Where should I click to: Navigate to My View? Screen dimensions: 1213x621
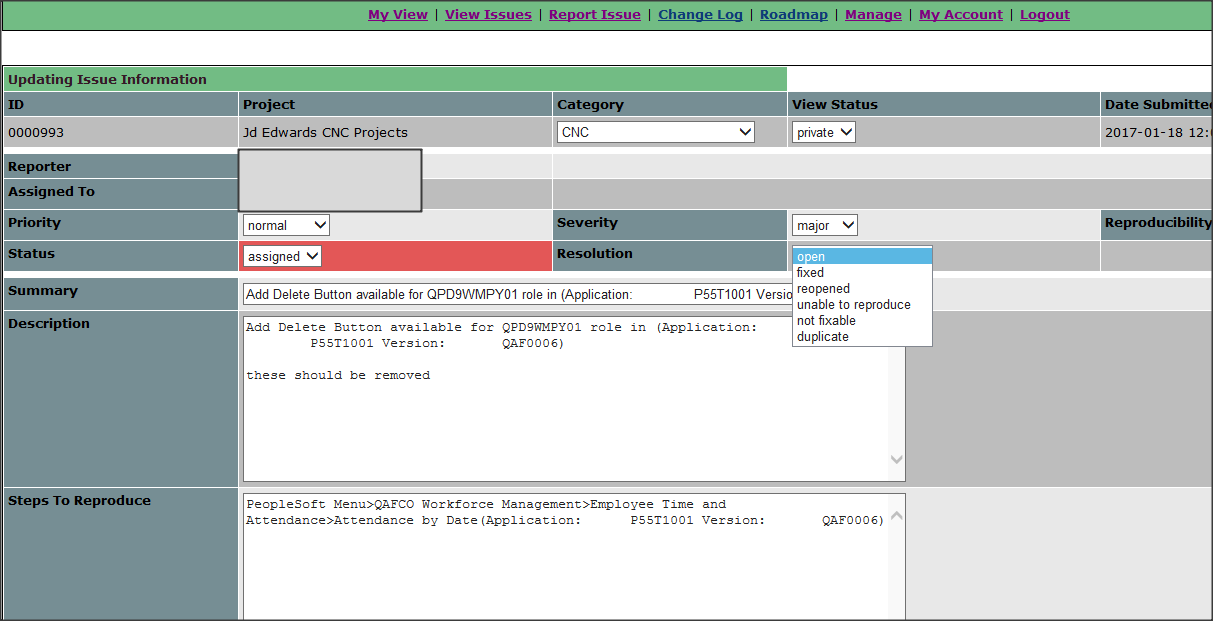pos(397,14)
